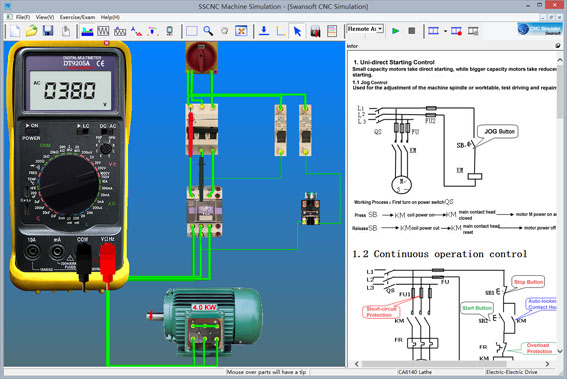Click the fit-to-window icon with orange arrows
This screenshot has height=379, width=567.
tap(241, 31)
